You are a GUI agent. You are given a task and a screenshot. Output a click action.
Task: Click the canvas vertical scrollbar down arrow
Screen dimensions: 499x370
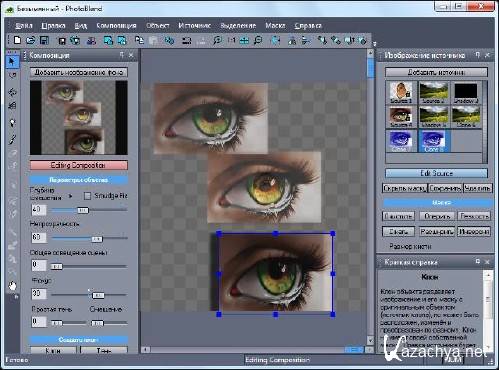pyautogui.click(x=370, y=340)
